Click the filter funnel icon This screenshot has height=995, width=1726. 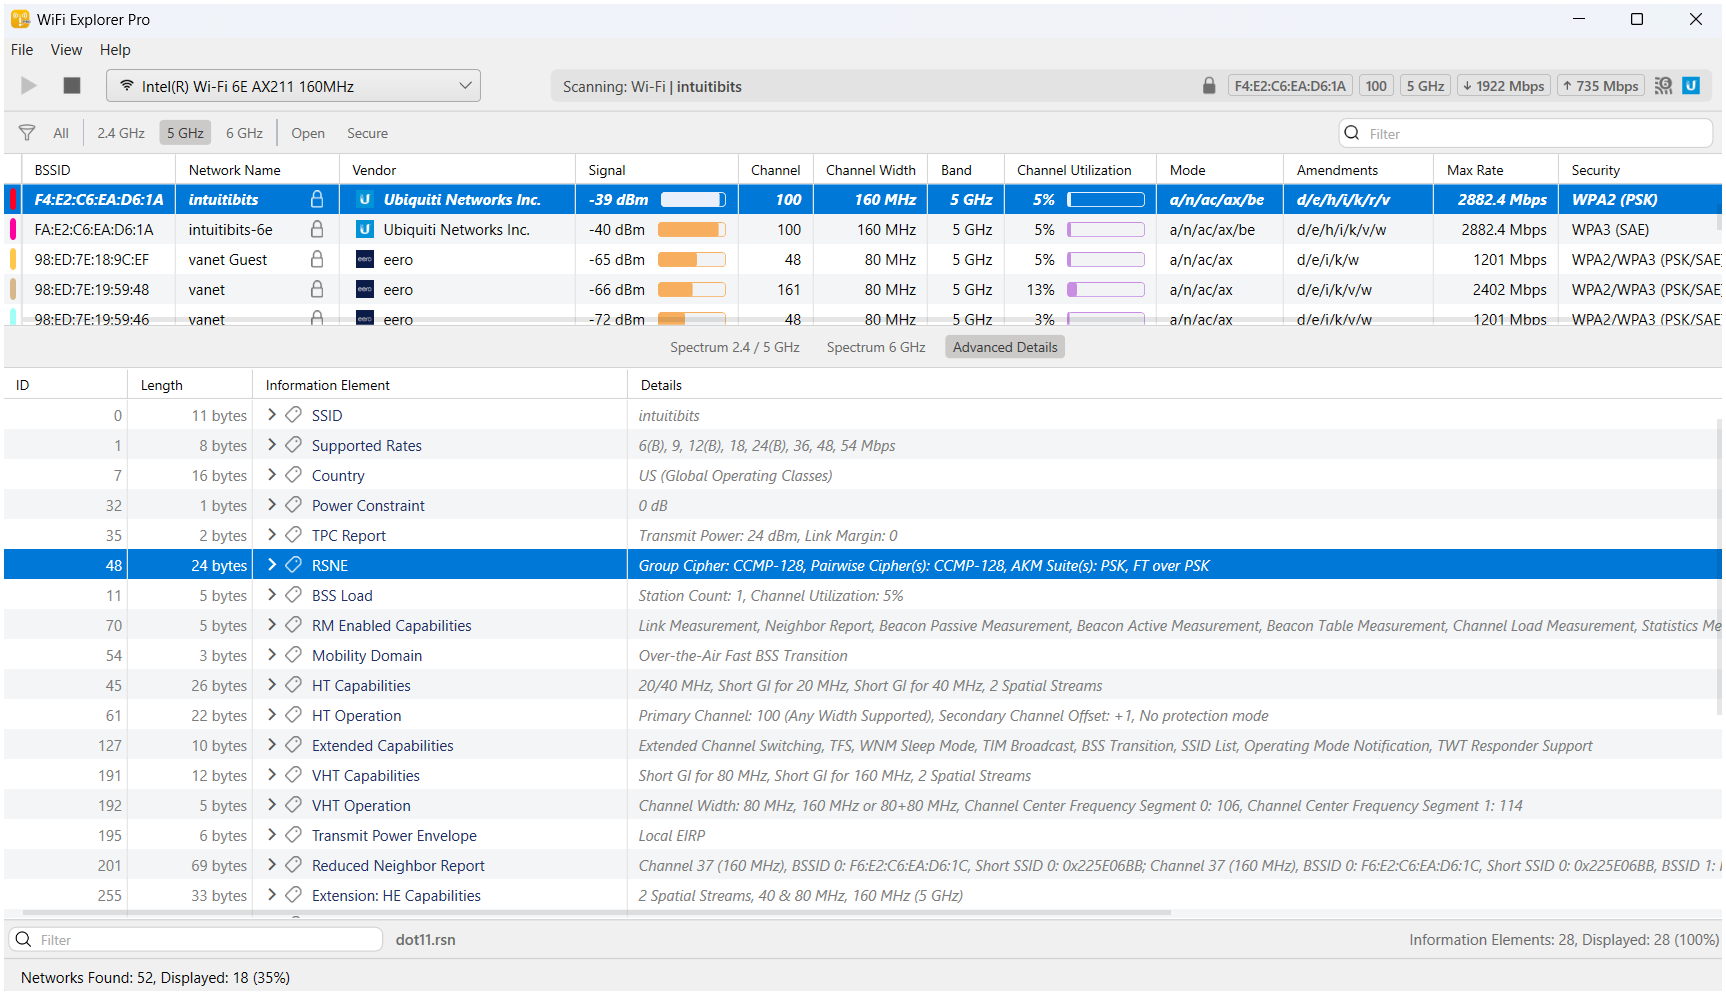point(27,133)
